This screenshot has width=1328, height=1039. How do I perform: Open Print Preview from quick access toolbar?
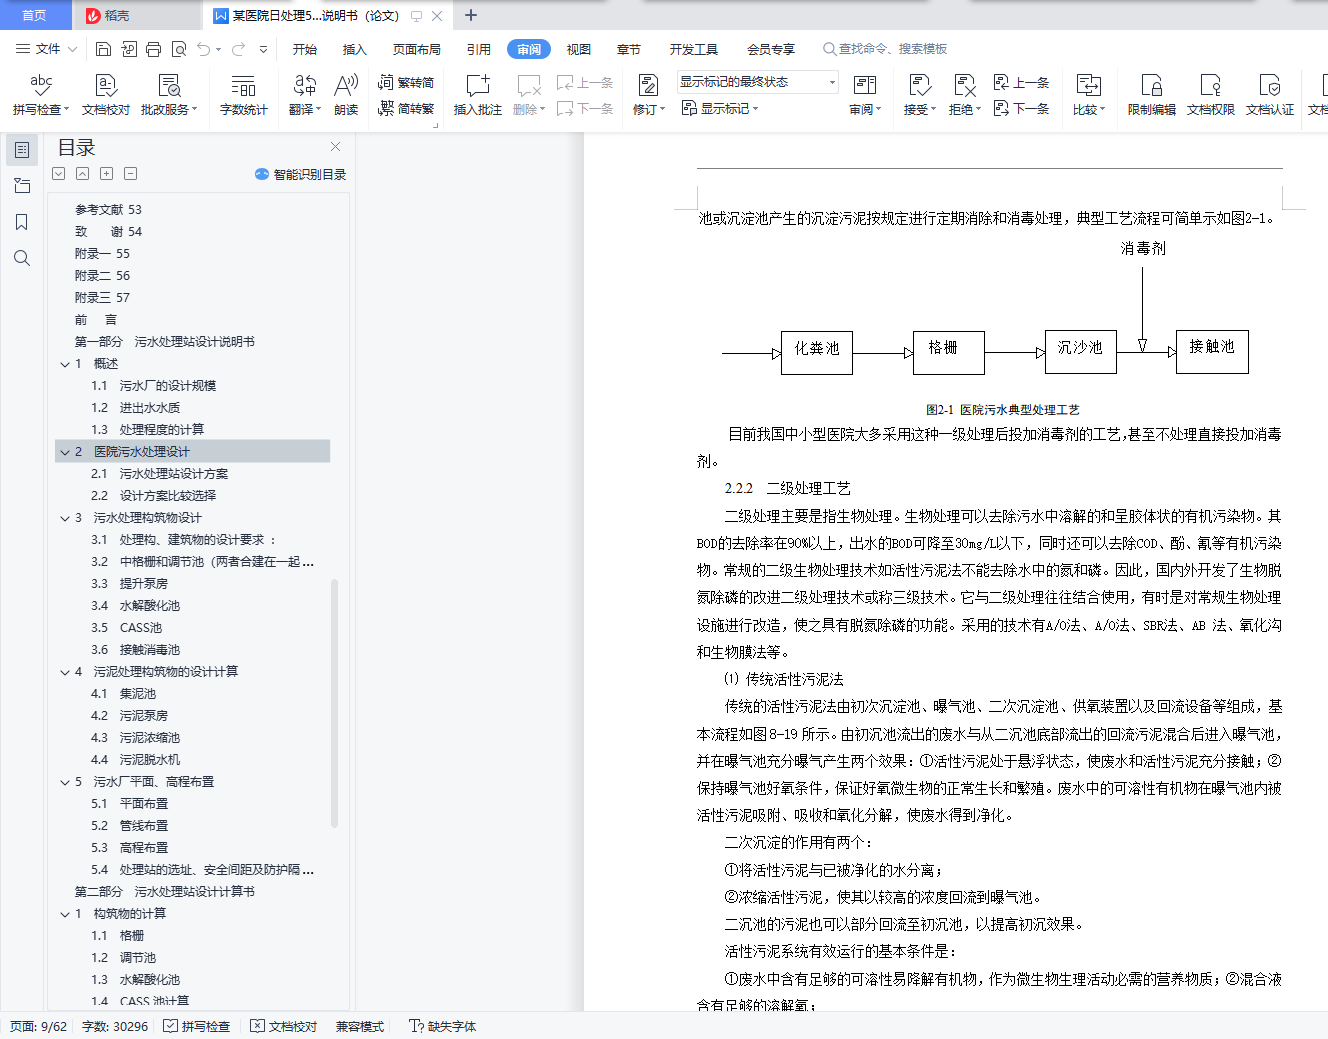179,49
